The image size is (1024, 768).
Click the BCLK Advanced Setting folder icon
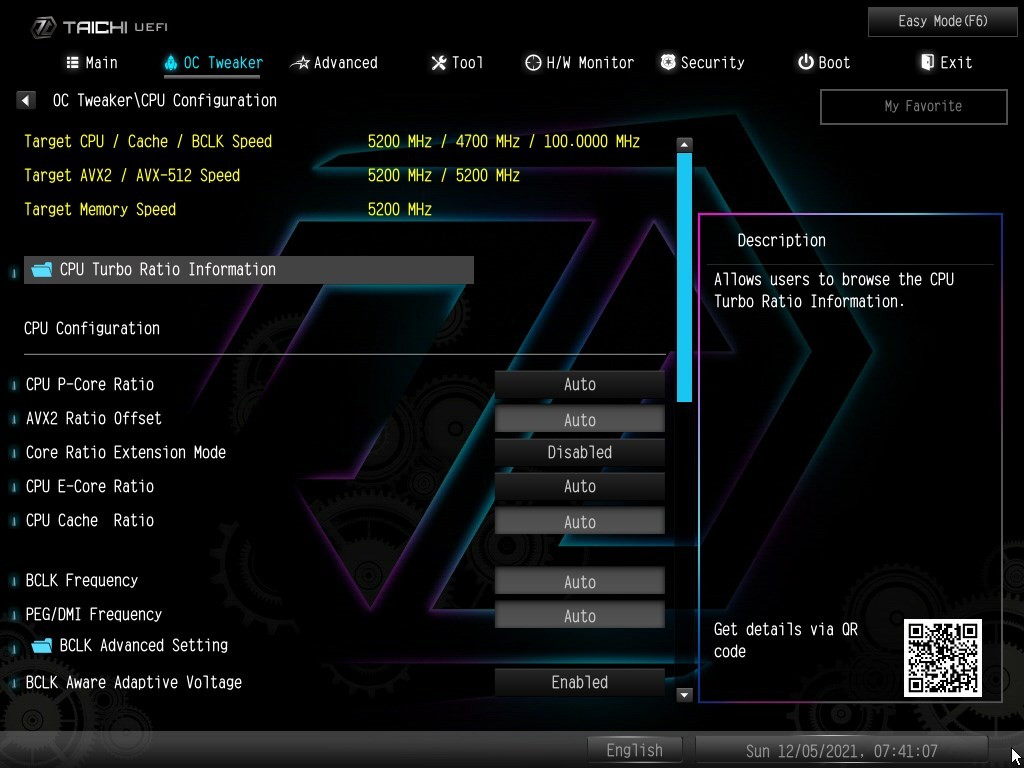coord(42,646)
